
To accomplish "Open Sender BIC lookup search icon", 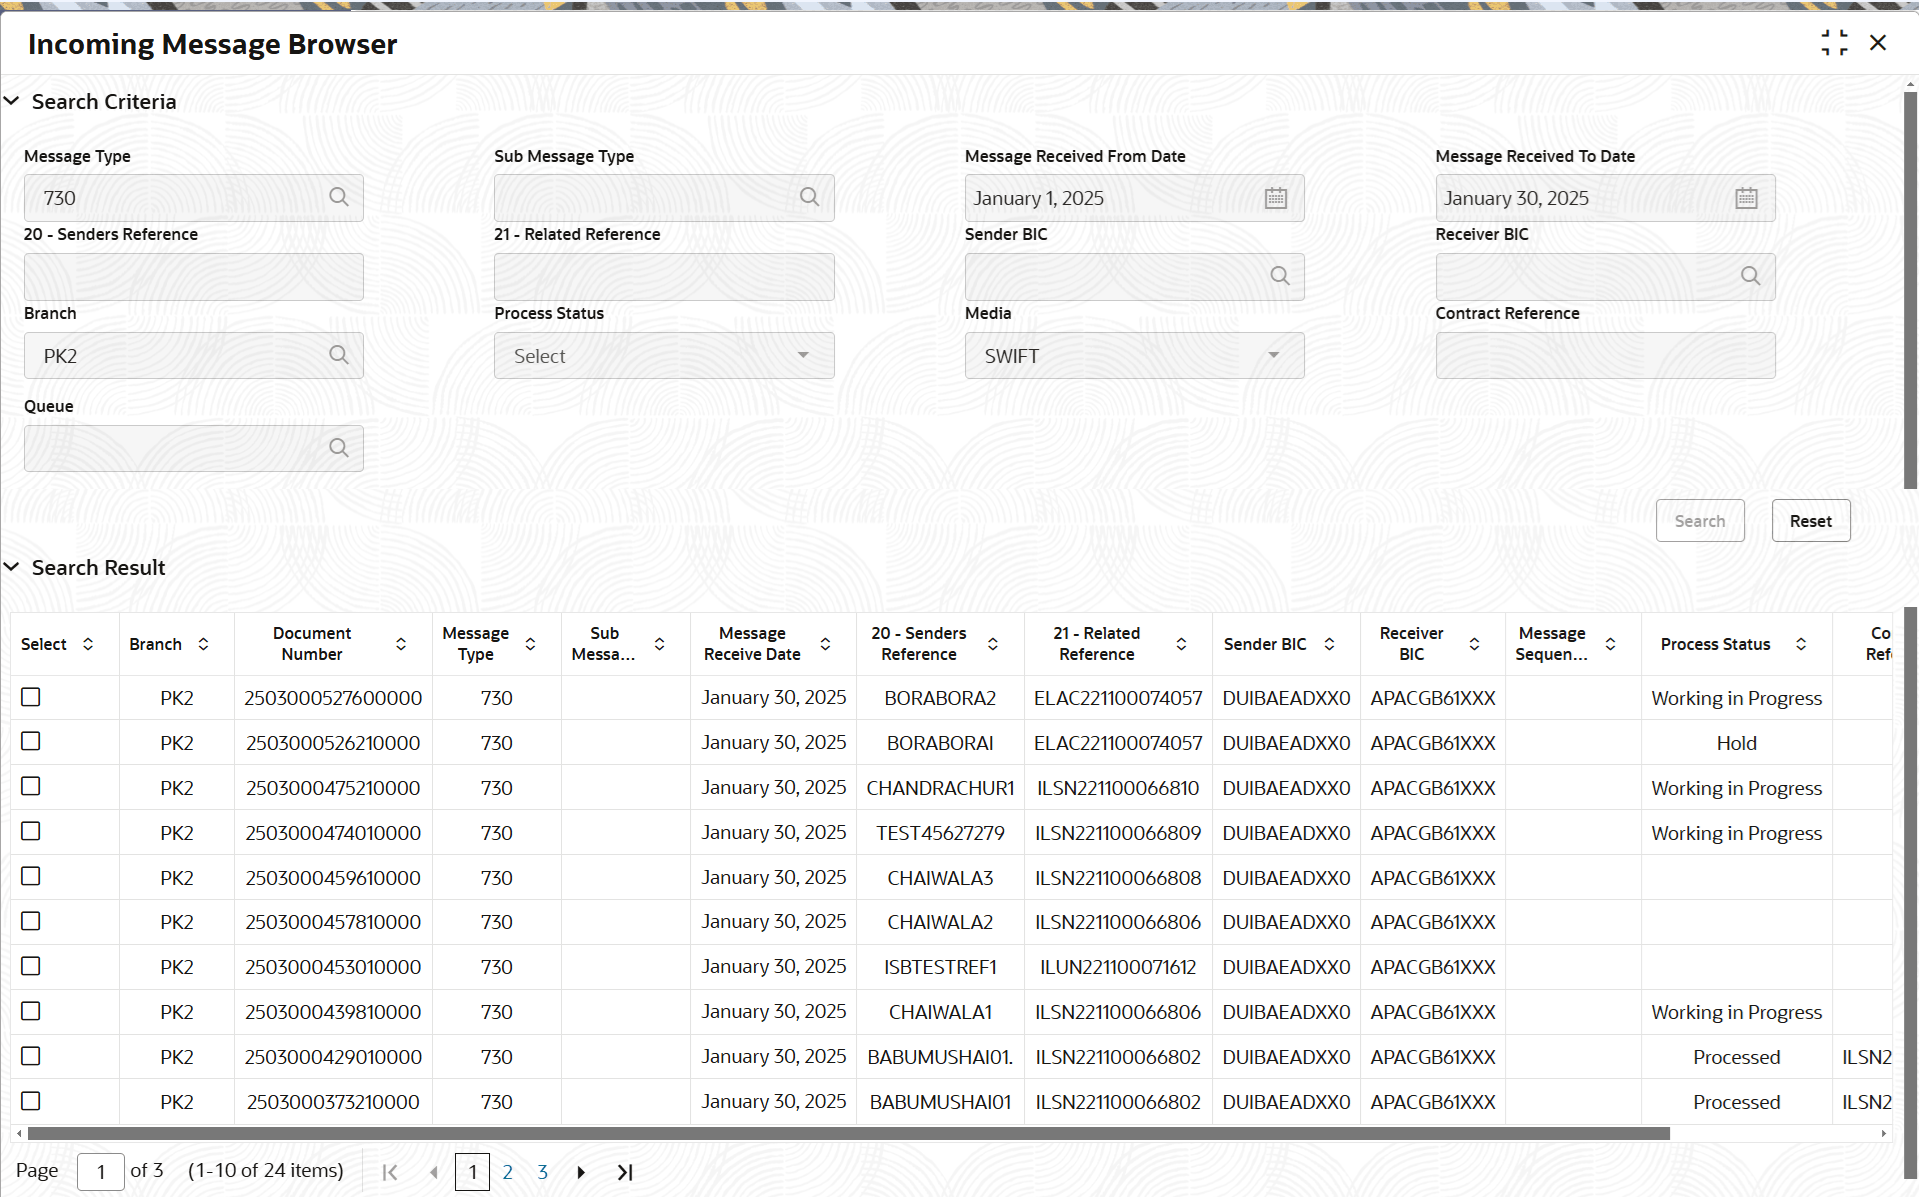I will tap(1280, 276).
